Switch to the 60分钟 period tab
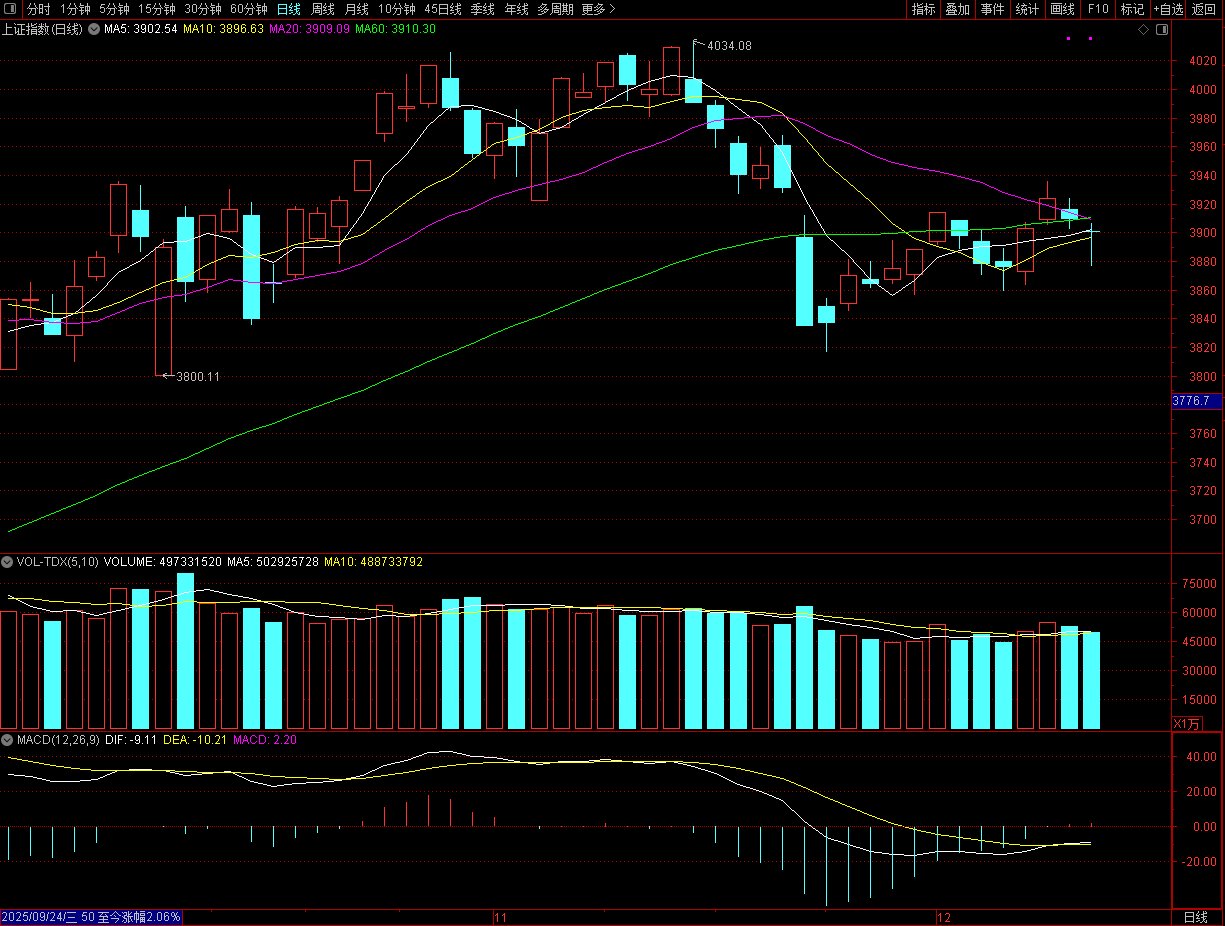 [248, 9]
